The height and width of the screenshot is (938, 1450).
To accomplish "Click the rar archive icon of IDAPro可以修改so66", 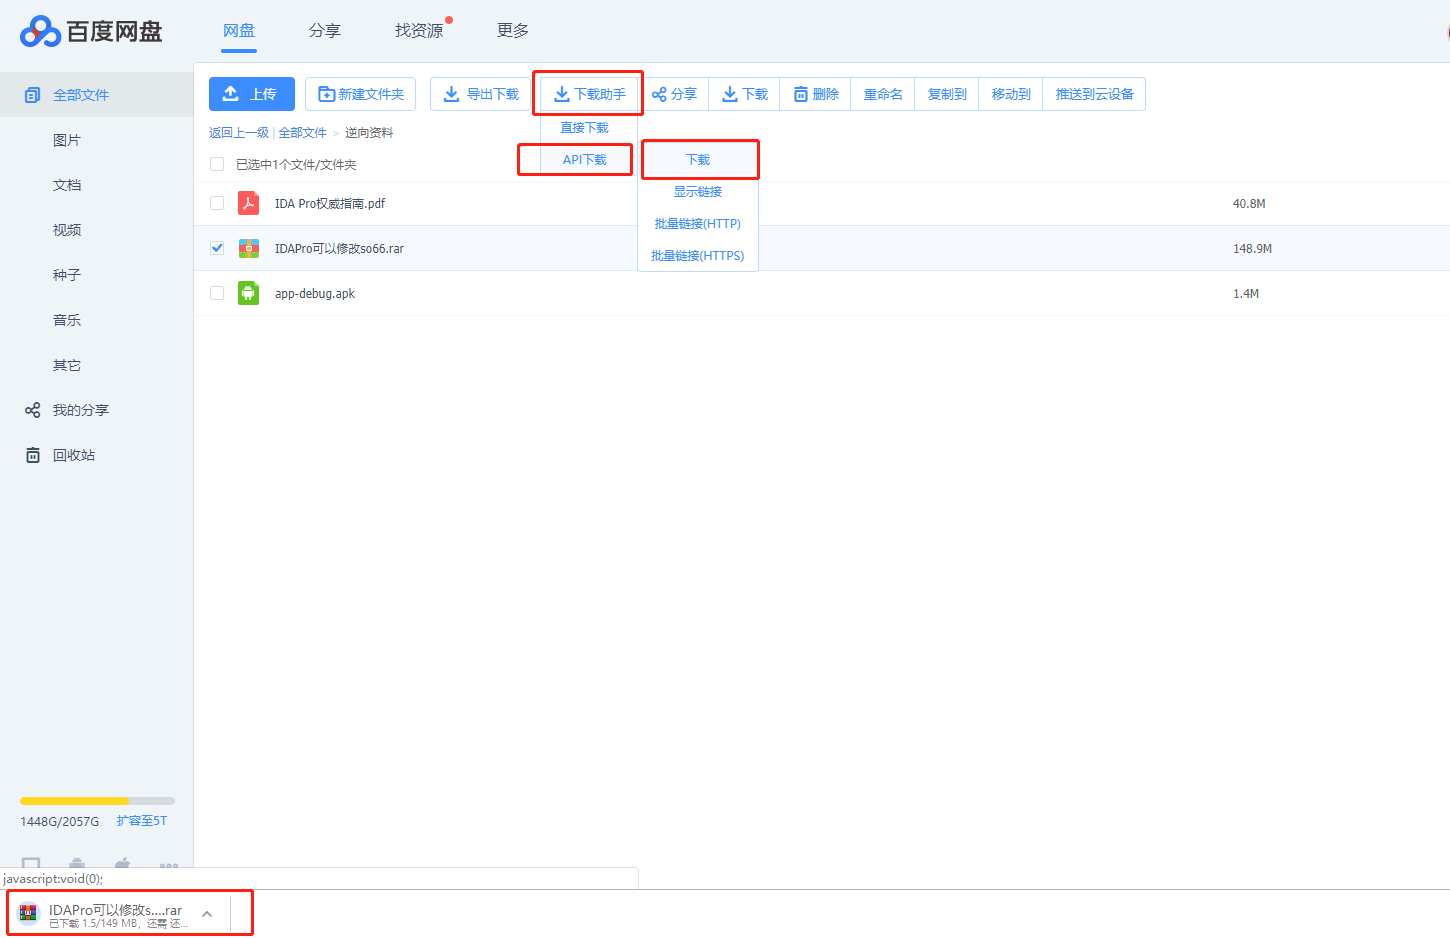I will [x=249, y=248].
